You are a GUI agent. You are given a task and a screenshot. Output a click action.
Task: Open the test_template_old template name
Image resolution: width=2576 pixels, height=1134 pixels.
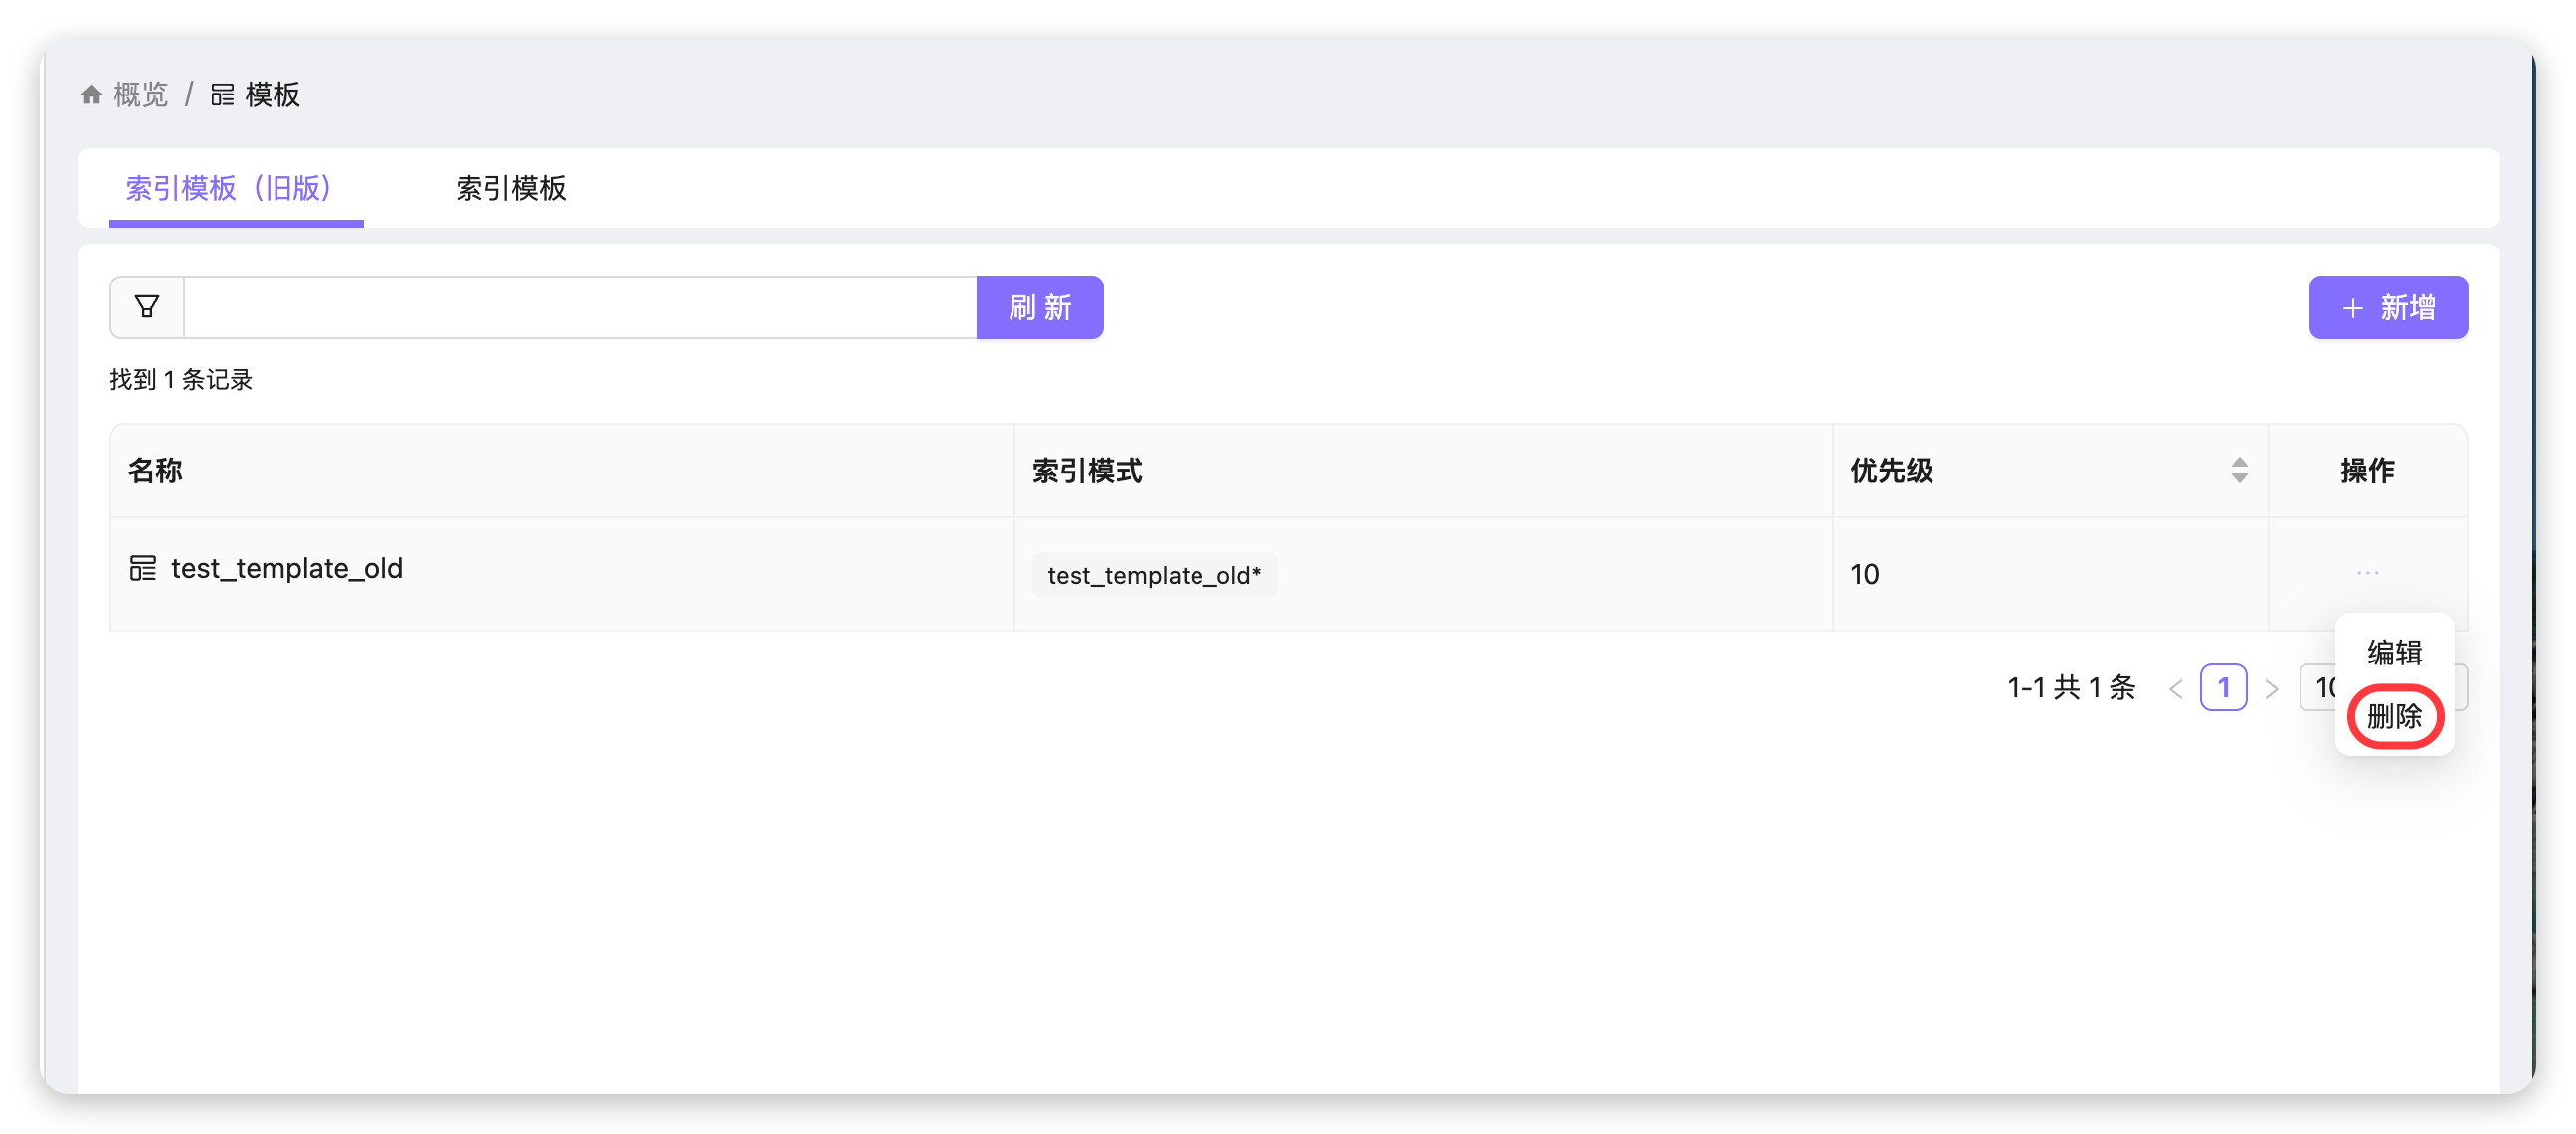click(287, 568)
